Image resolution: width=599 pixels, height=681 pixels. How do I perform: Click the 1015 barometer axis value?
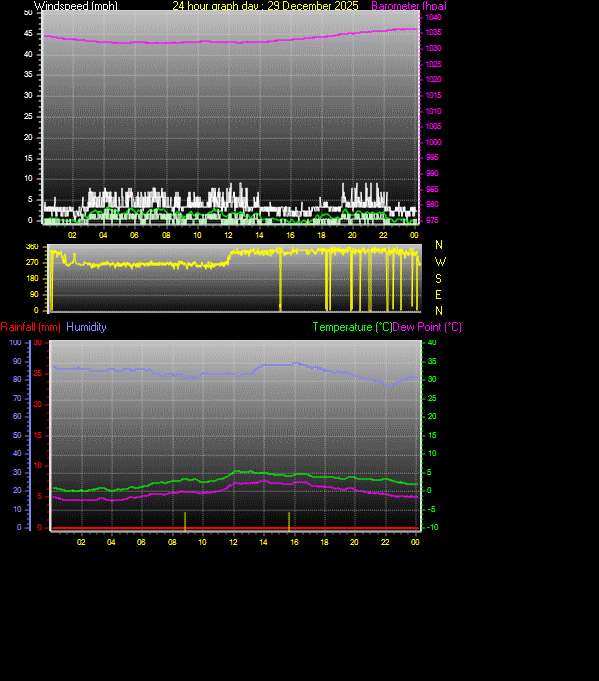pos(434,95)
